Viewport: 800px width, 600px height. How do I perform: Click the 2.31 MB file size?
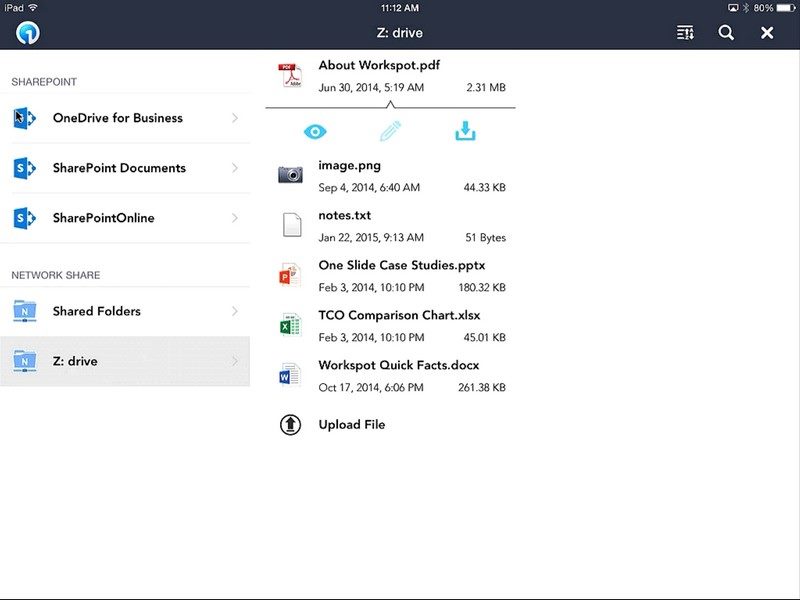tap(486, 88)
